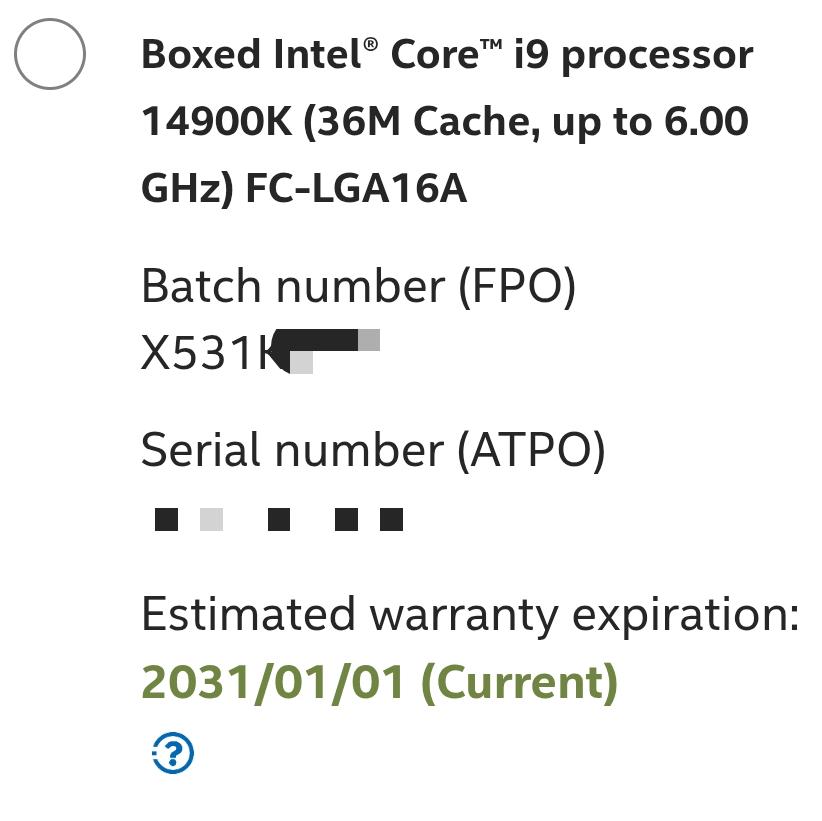Click the 'Serial number (ATPO)' label
The height and width of the screenshot is (821, 822).
click(x=372, y=451)
